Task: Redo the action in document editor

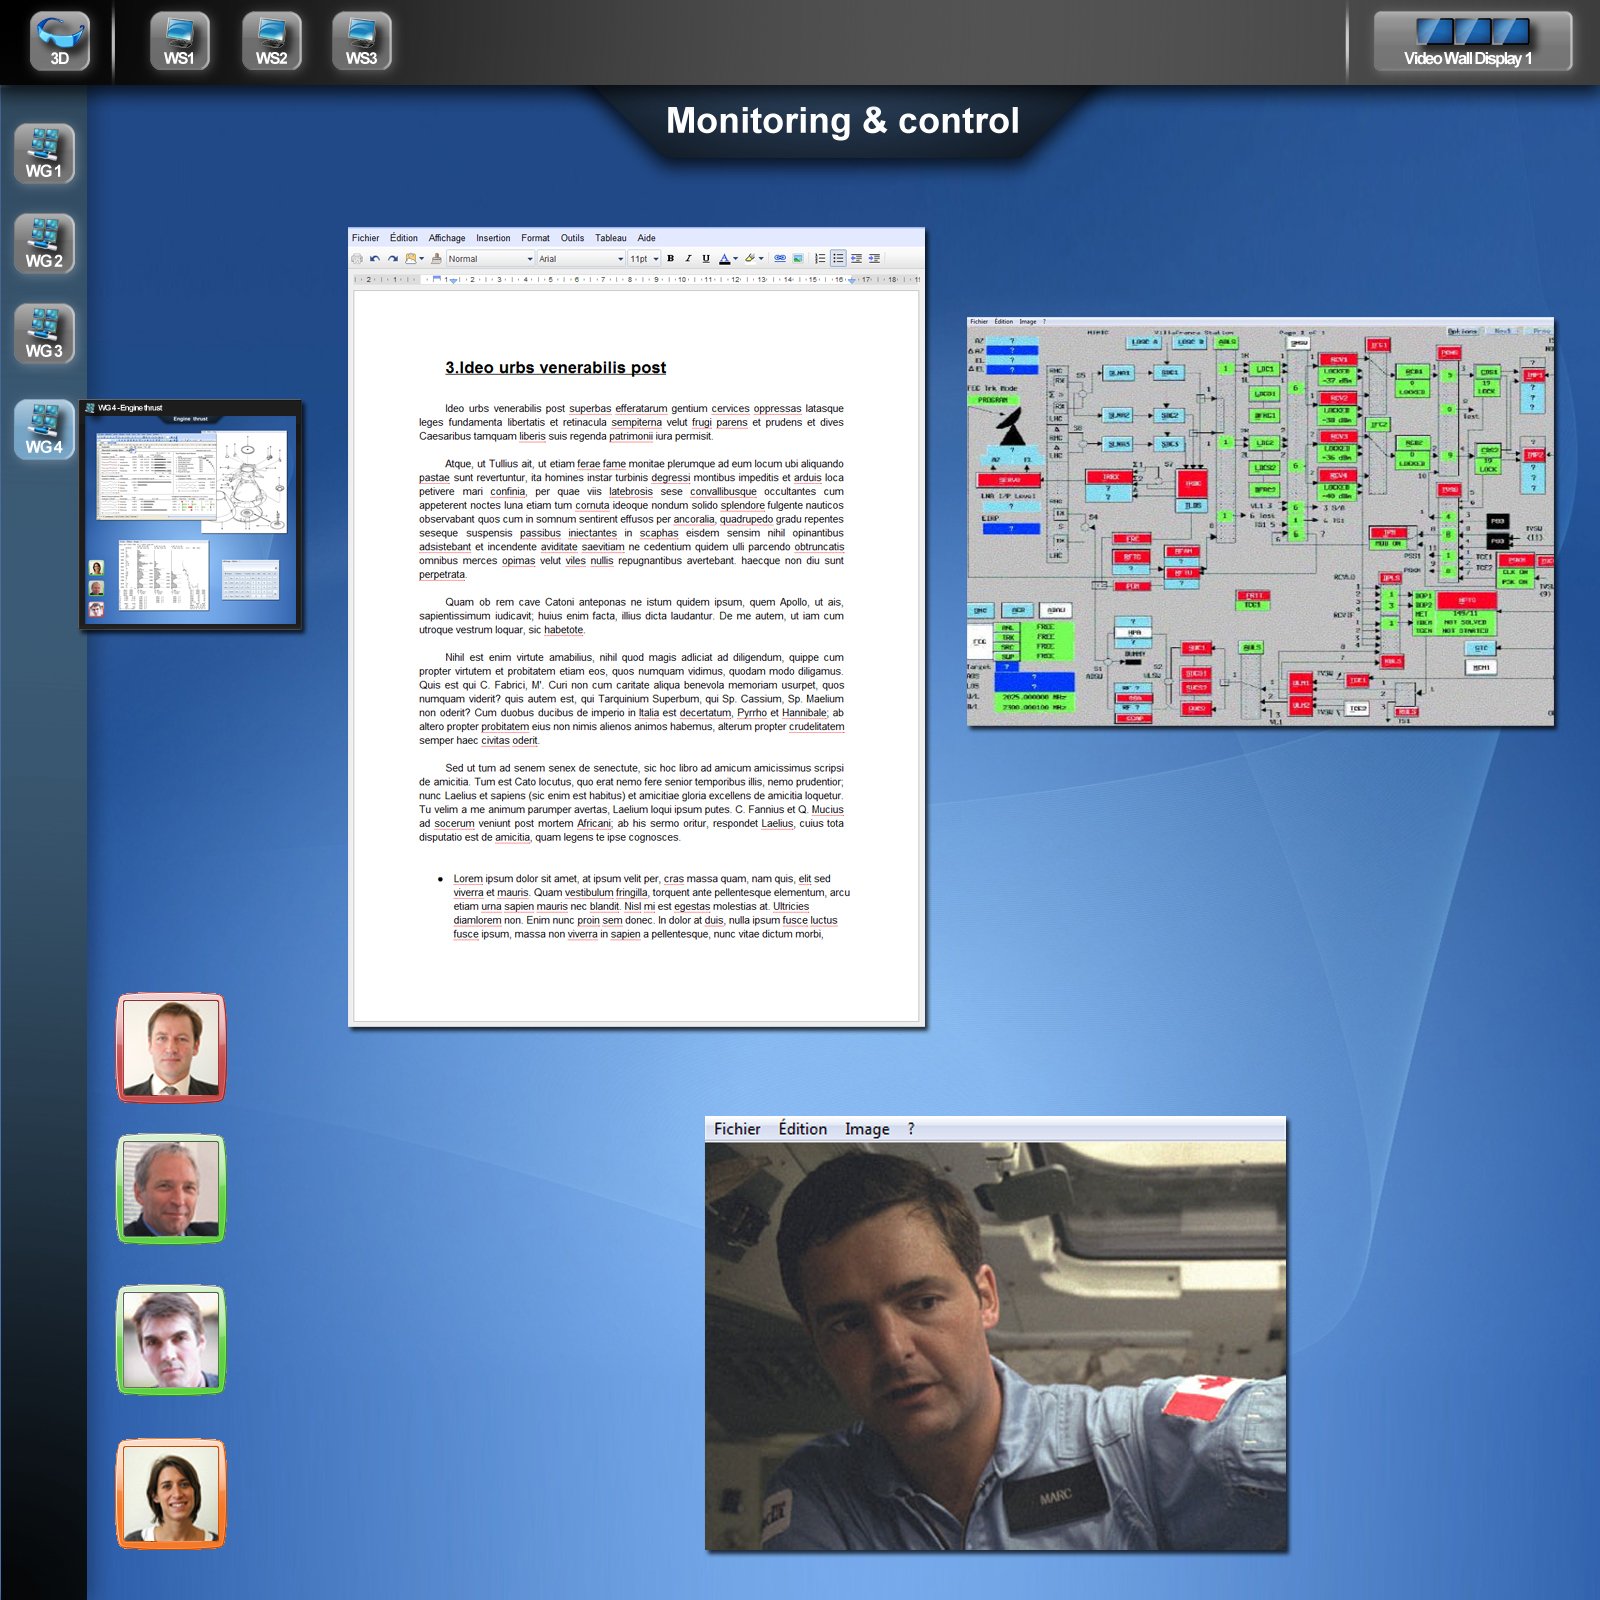Action: (393, 259)
